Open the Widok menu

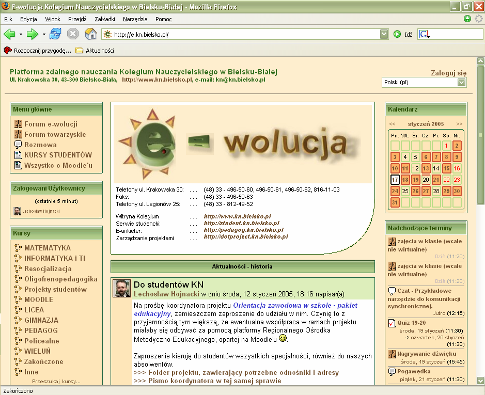pos(52,19)
